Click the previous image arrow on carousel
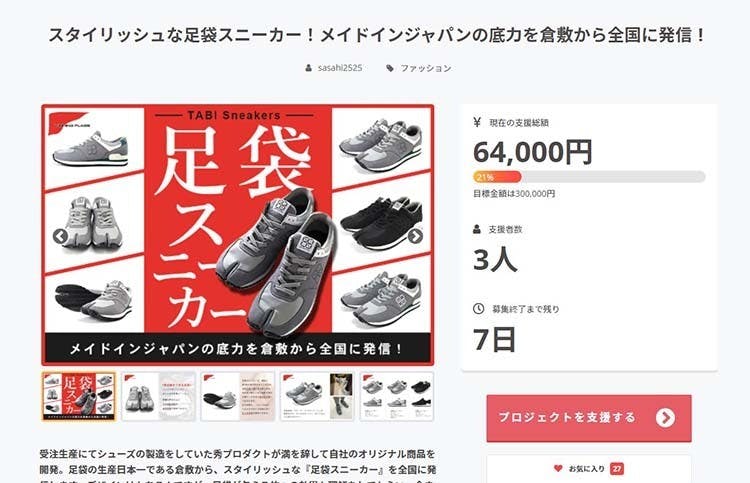Image resolution: width=750 pixels, height=483 pixels. (60, 236)
